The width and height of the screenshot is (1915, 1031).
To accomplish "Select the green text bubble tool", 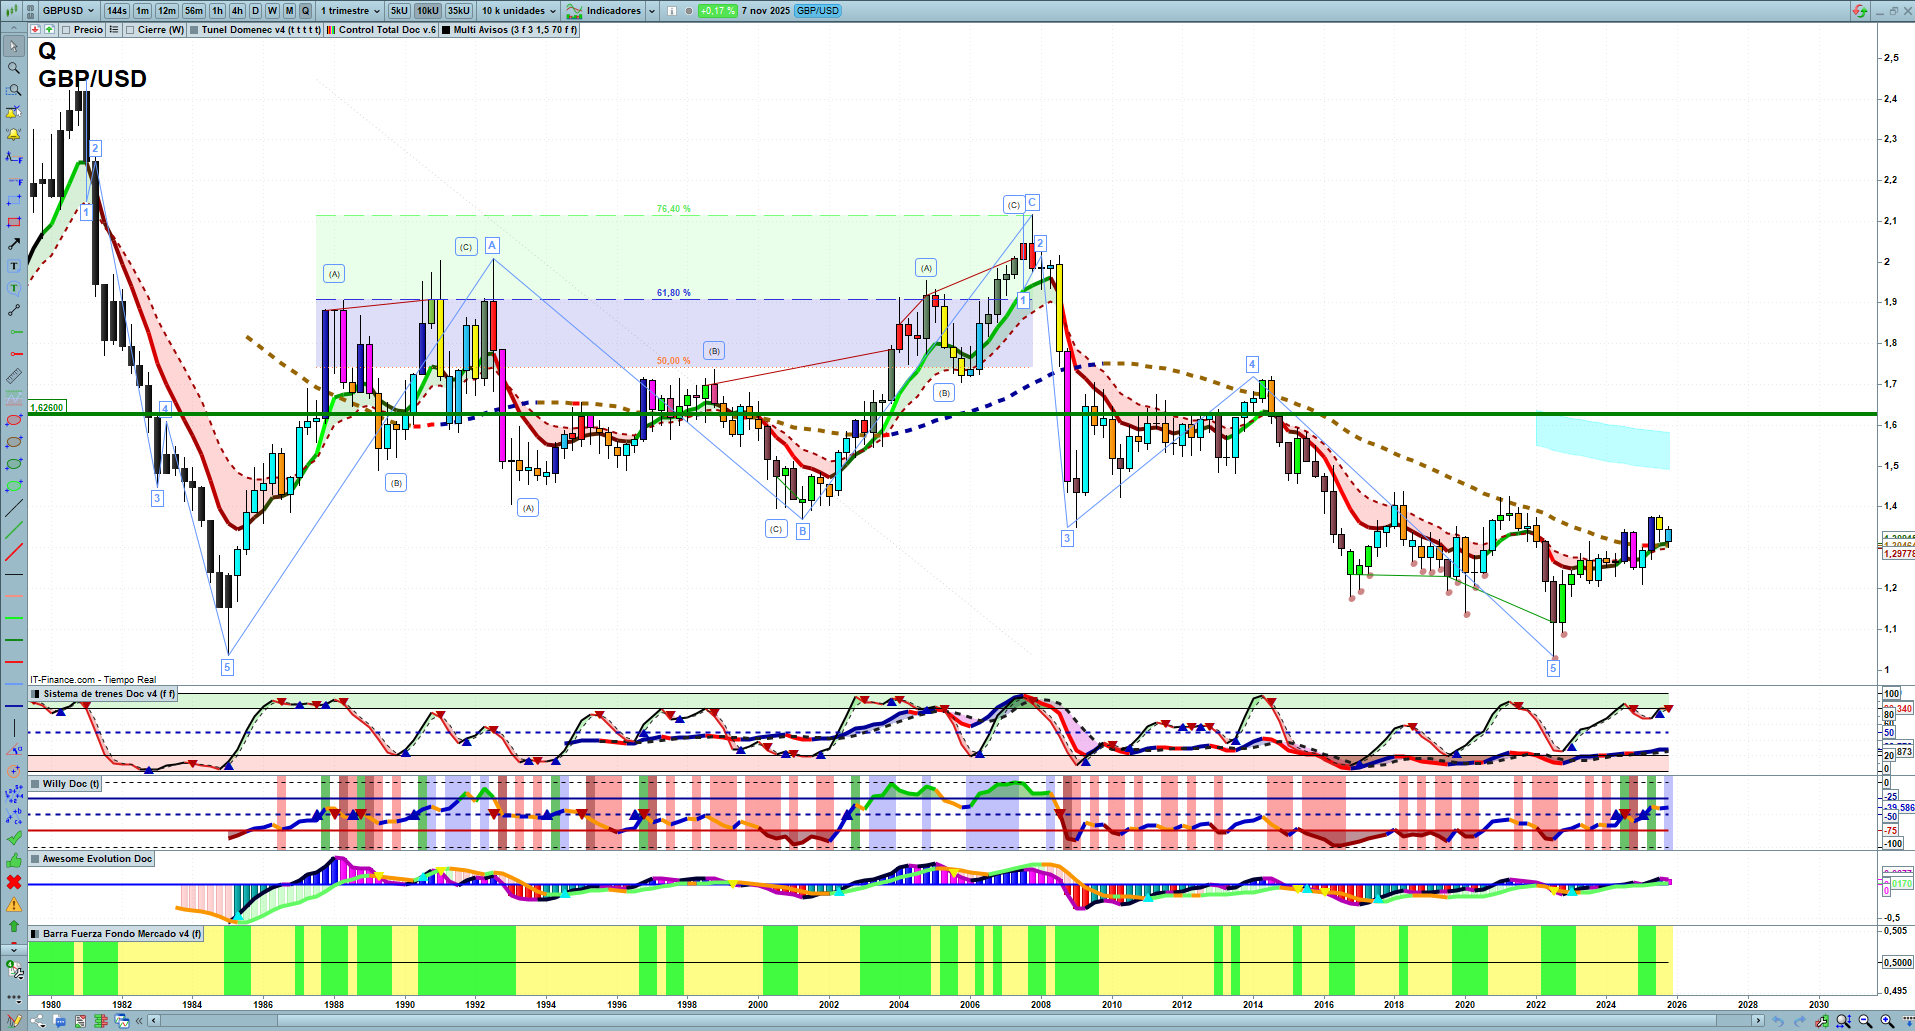I will click(14, 288).
